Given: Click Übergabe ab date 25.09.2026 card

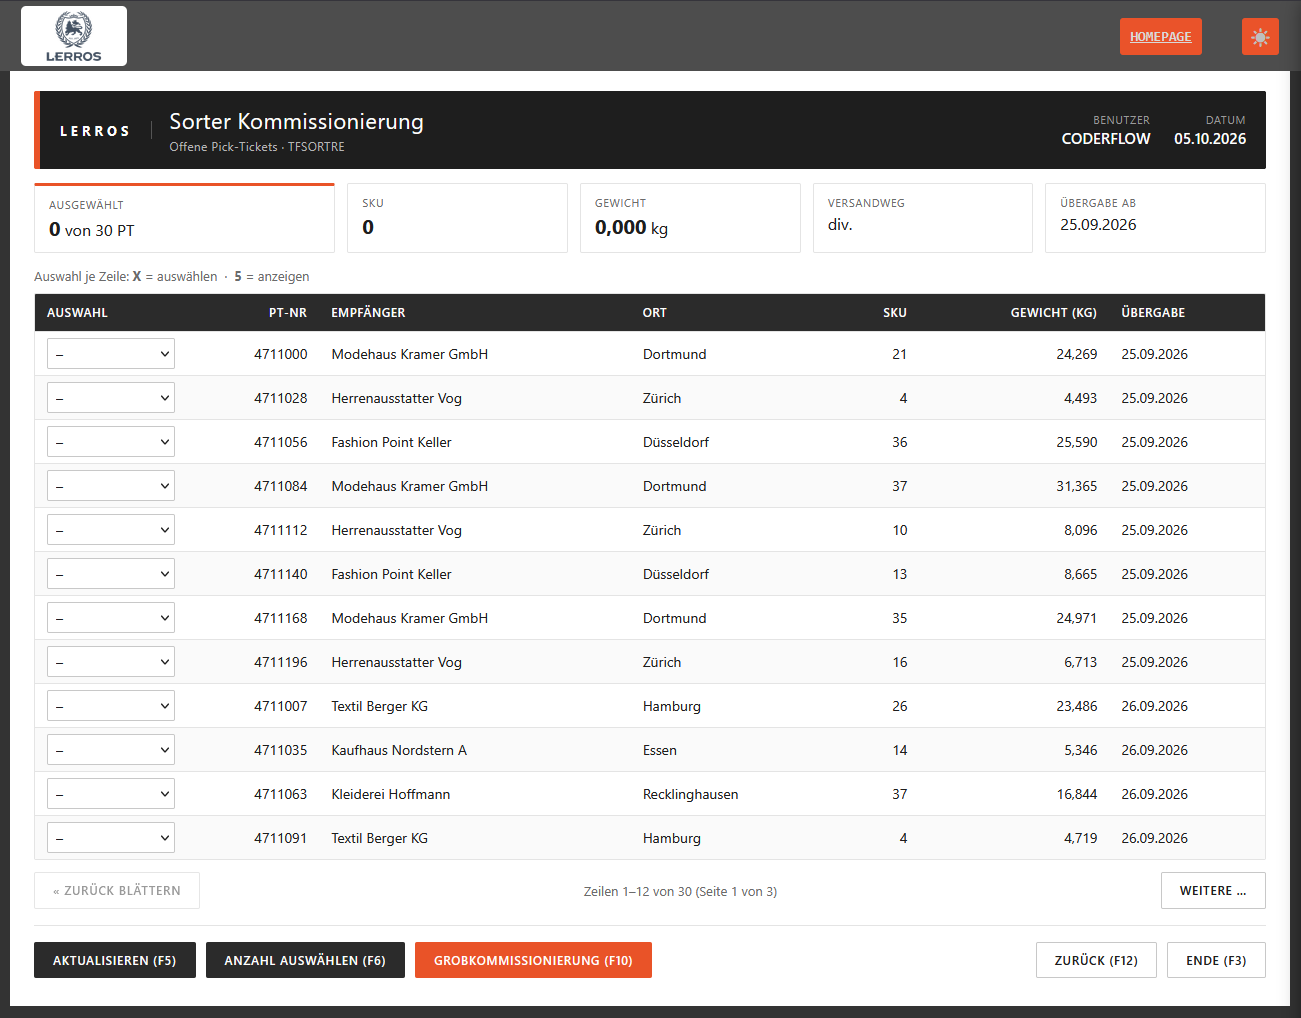Looking at the screenshot, I should click(x=1155, y=218).
